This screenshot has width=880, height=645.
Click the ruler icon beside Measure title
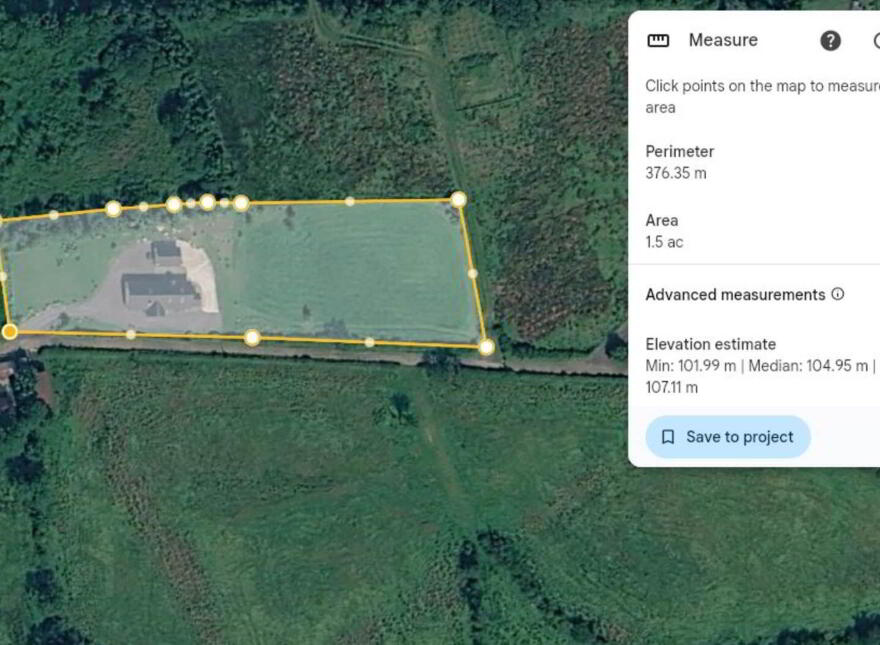[658, 40]
